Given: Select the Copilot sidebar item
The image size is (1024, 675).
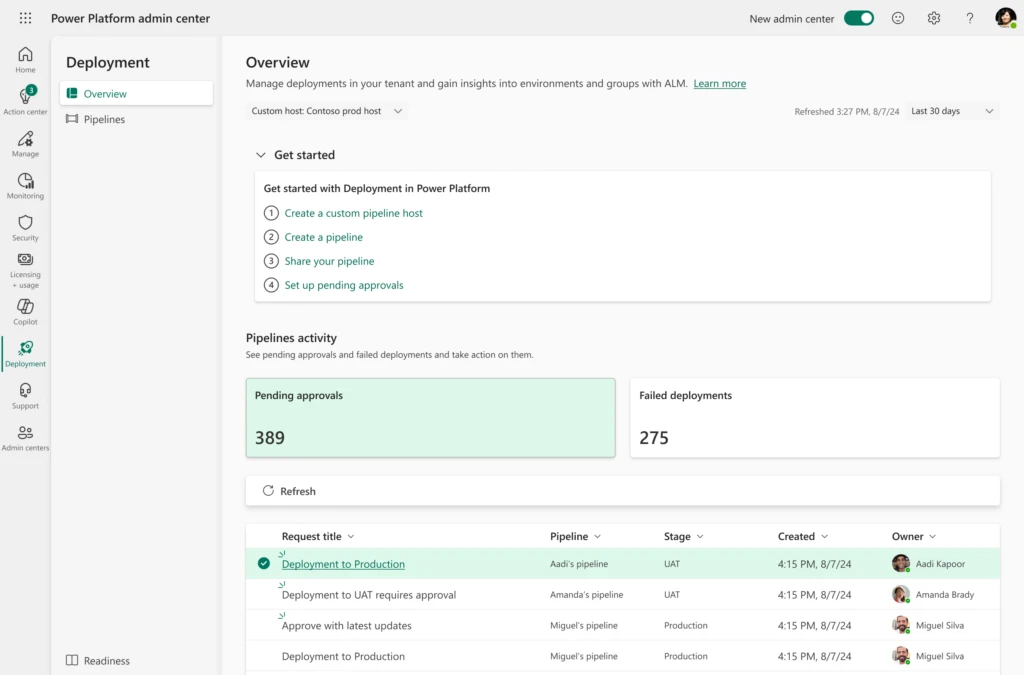Looking at the screenshot, I should 25,311.
